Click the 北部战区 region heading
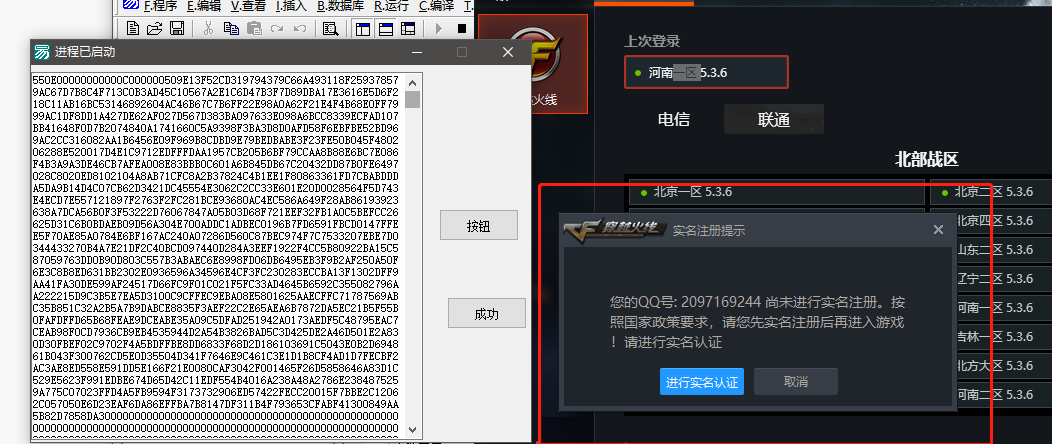 click(927, 159)
